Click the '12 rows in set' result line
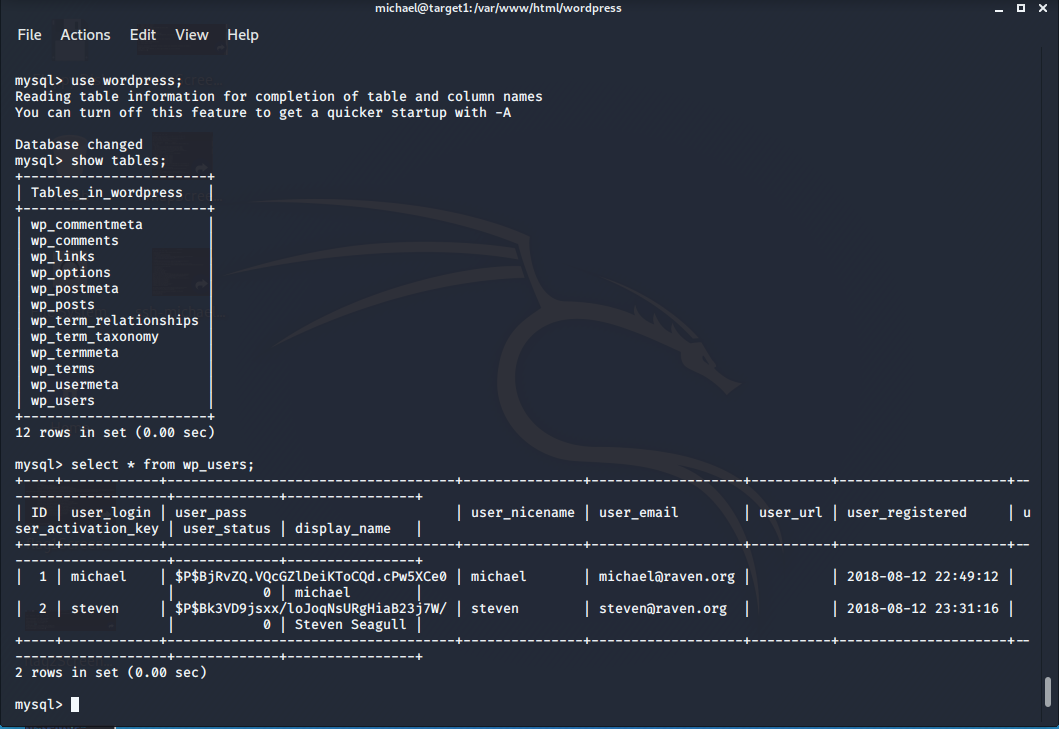Viewport: 1059px width, 729px height. (115, 432)
